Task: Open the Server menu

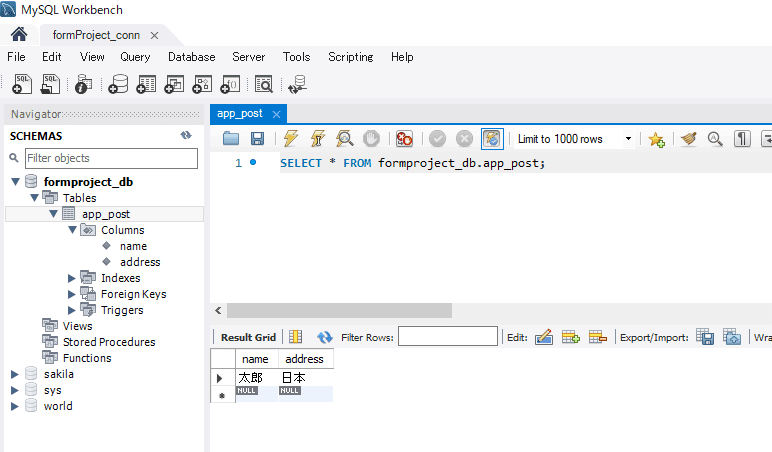Action: point(249,57)
